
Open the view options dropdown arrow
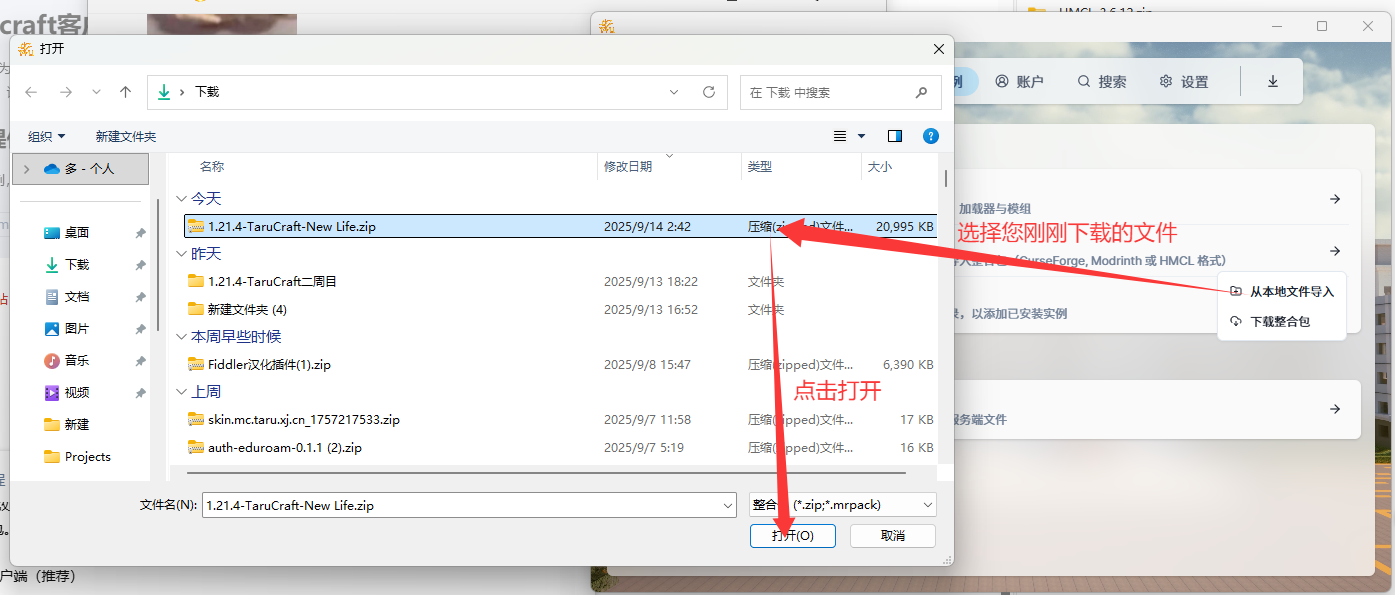[862, 136]
